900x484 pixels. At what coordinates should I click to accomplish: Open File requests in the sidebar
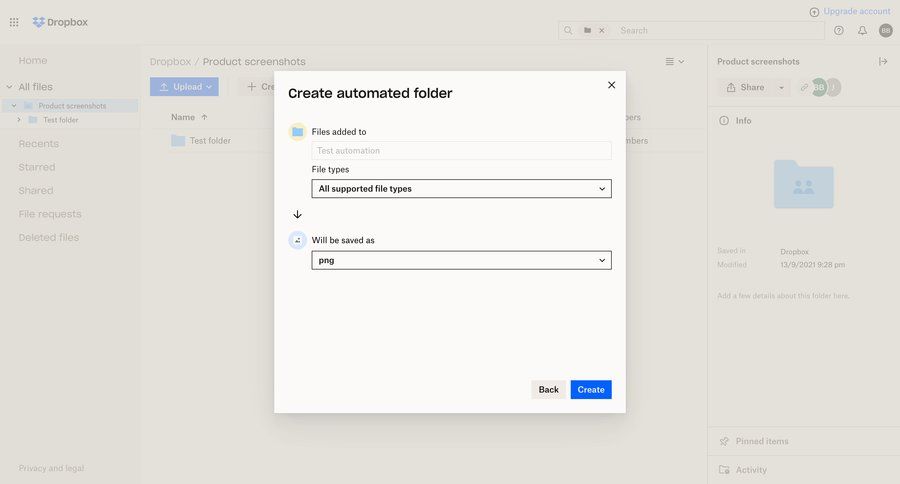click(x=50, y=214)
